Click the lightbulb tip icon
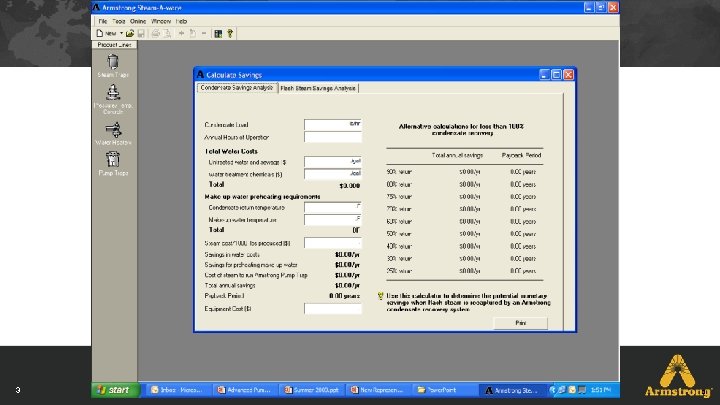This screenshot has height=405, width=720. point(380,296)
